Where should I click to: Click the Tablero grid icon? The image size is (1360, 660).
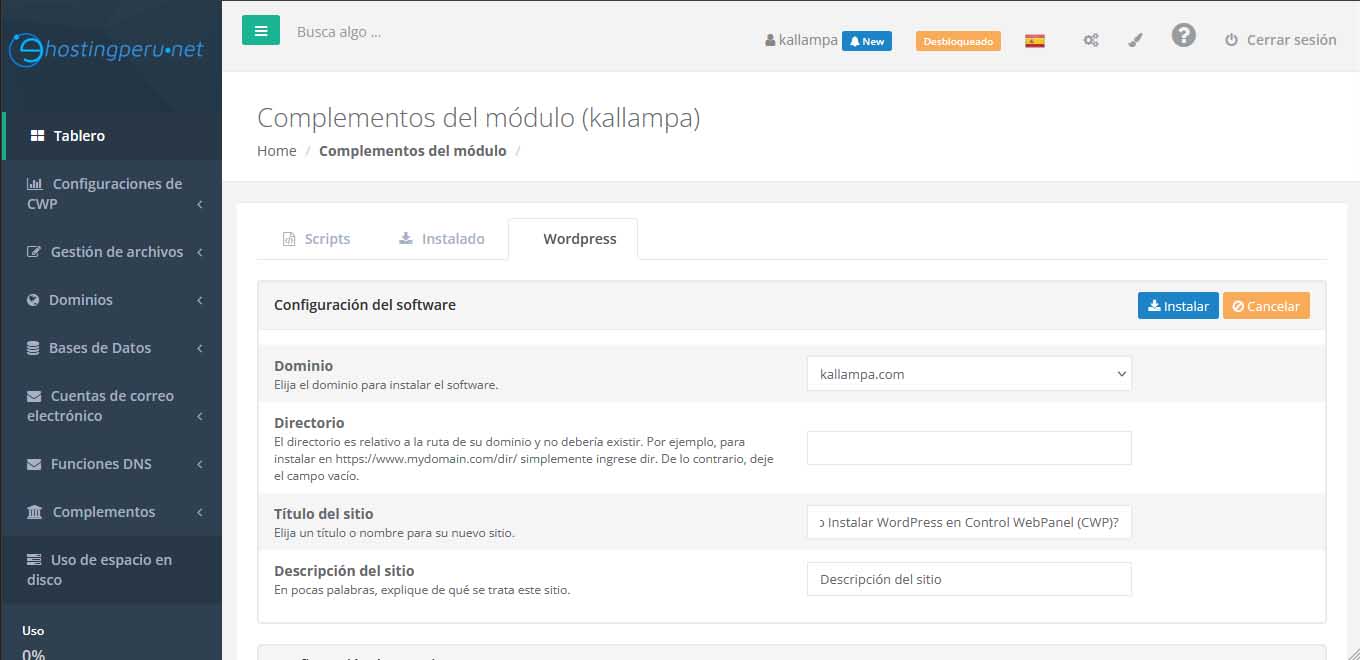(x=37, y=136)
